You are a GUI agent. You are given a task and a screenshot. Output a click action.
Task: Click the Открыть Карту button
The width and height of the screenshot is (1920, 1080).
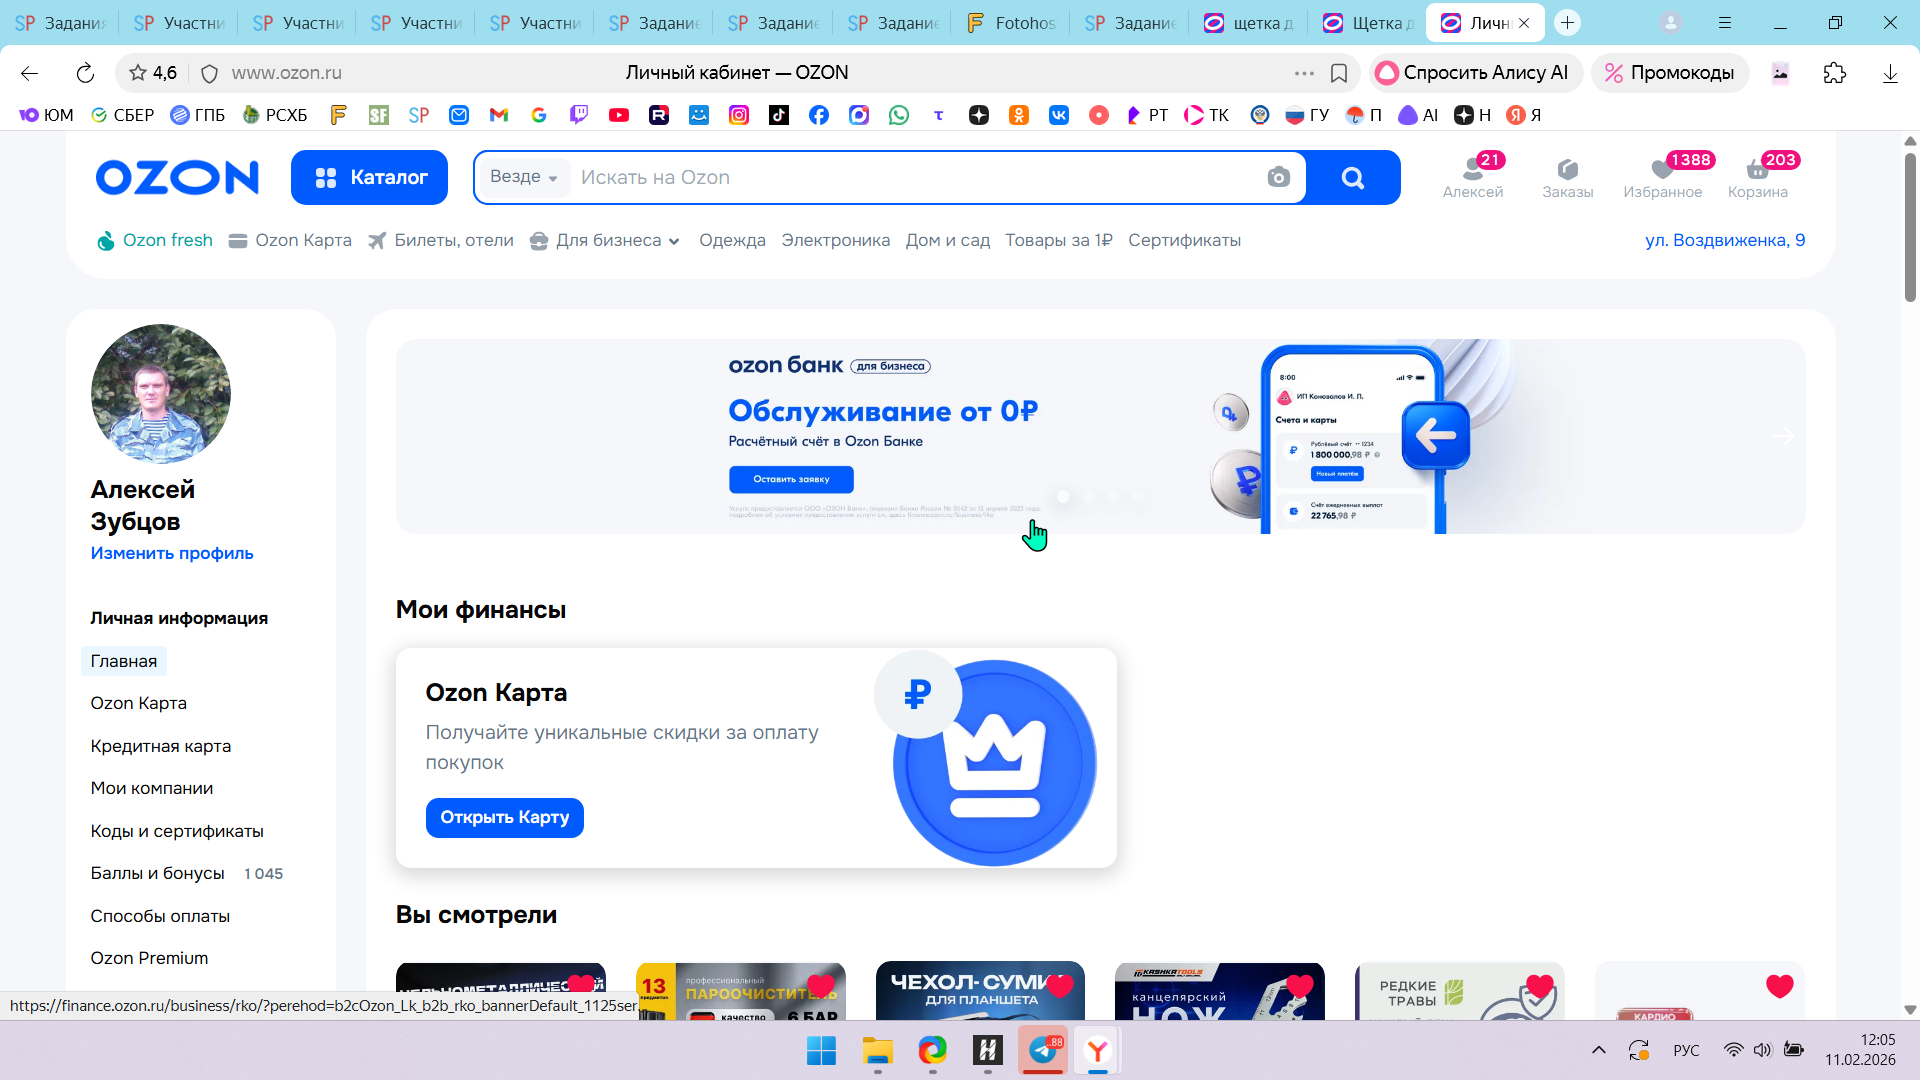tap(504, 817)
